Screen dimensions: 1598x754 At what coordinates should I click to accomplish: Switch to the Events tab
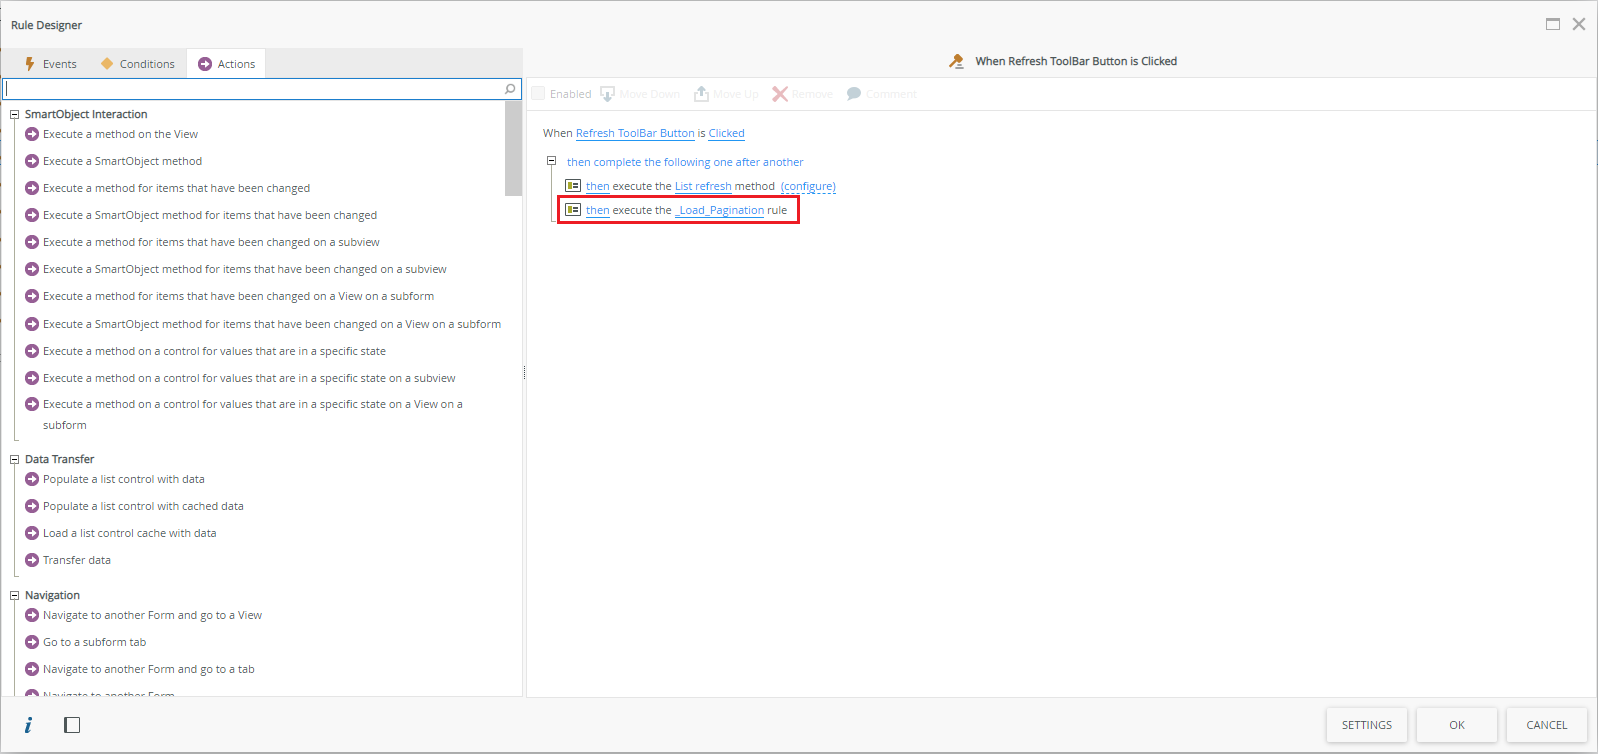51,64
